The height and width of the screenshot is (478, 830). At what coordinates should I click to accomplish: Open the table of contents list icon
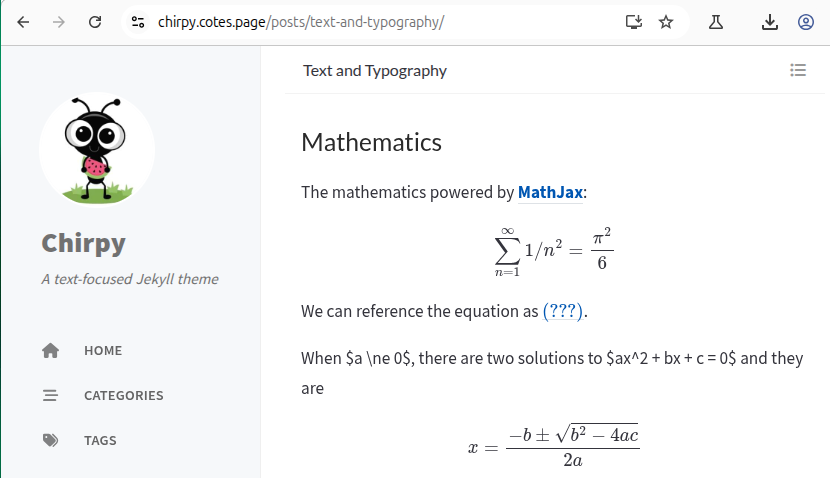coord(798,70)
